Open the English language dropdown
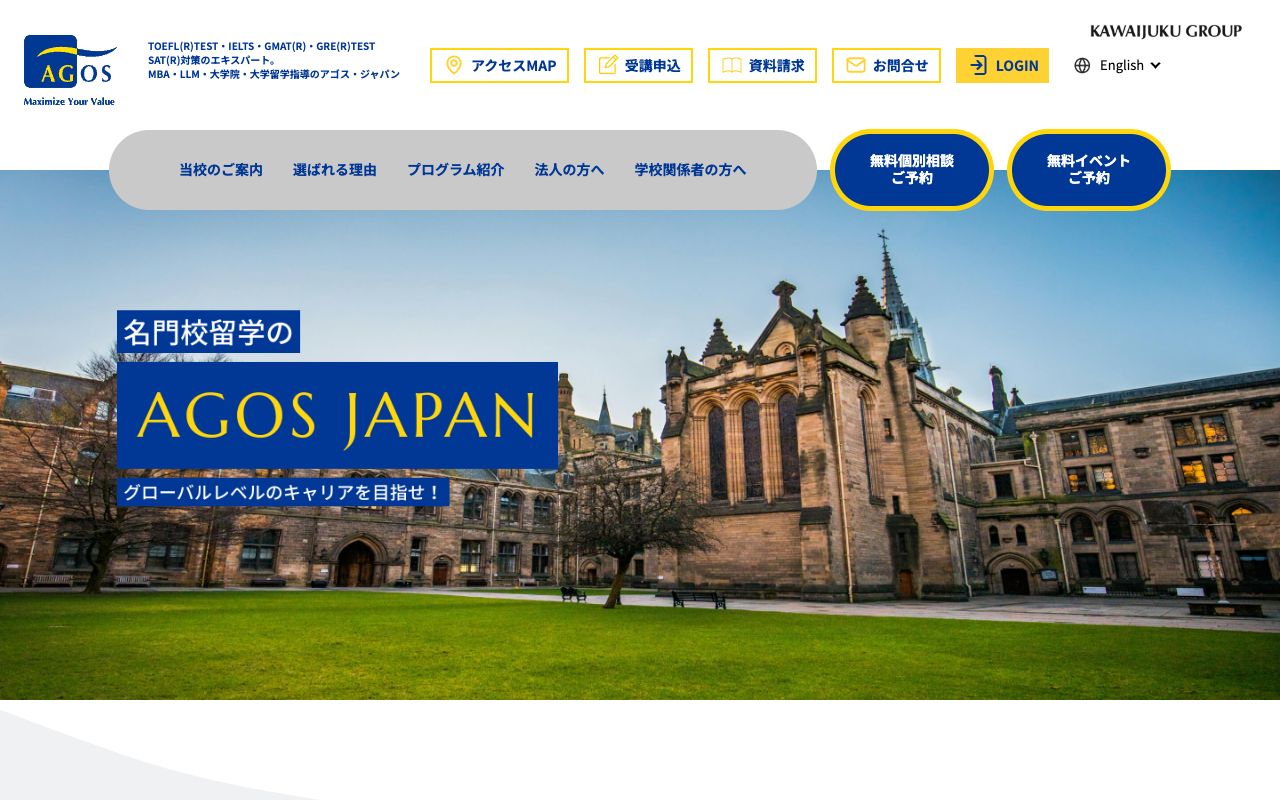This screenshot has height=800, width=1280. [1118, 65]
